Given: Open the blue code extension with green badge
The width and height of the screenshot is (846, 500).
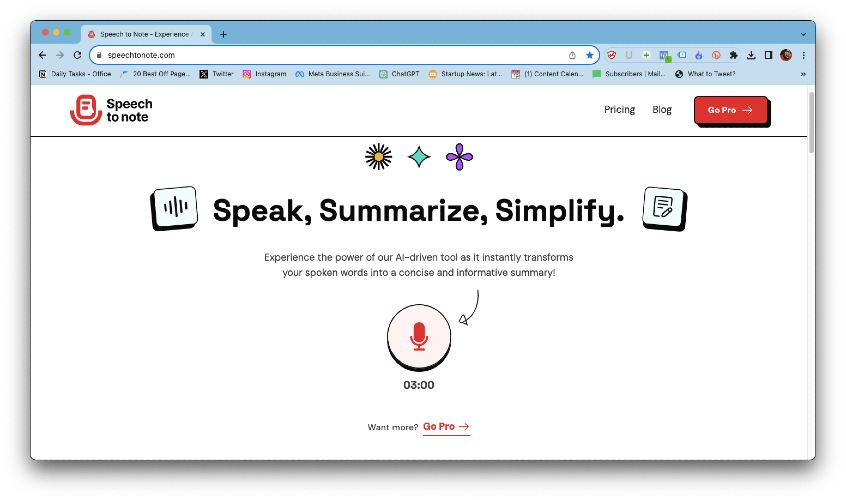Looking at the screenshot, I should (664, 56).
